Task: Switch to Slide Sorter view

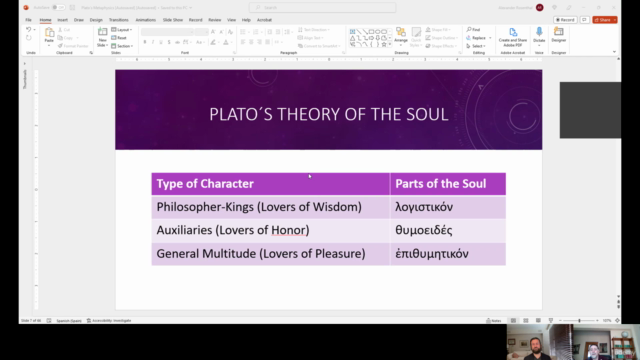Action: tap(526, 321)
